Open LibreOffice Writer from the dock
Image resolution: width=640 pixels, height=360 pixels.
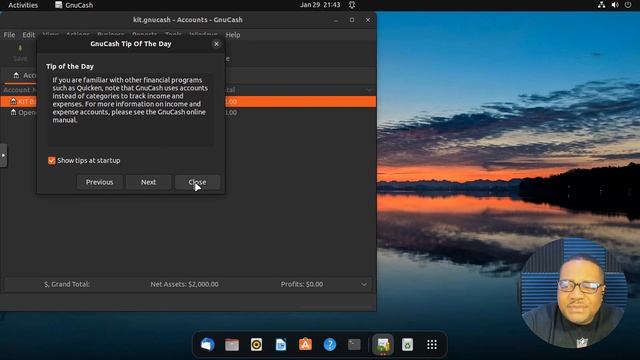pyautogui.click(x=281, y=344)
